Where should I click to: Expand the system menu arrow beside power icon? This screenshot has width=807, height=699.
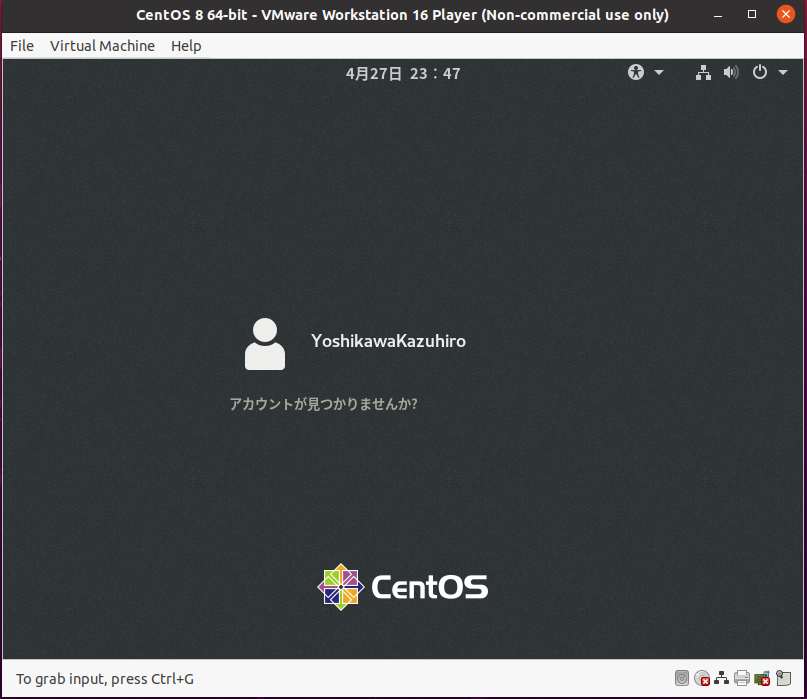click(781, 72)
